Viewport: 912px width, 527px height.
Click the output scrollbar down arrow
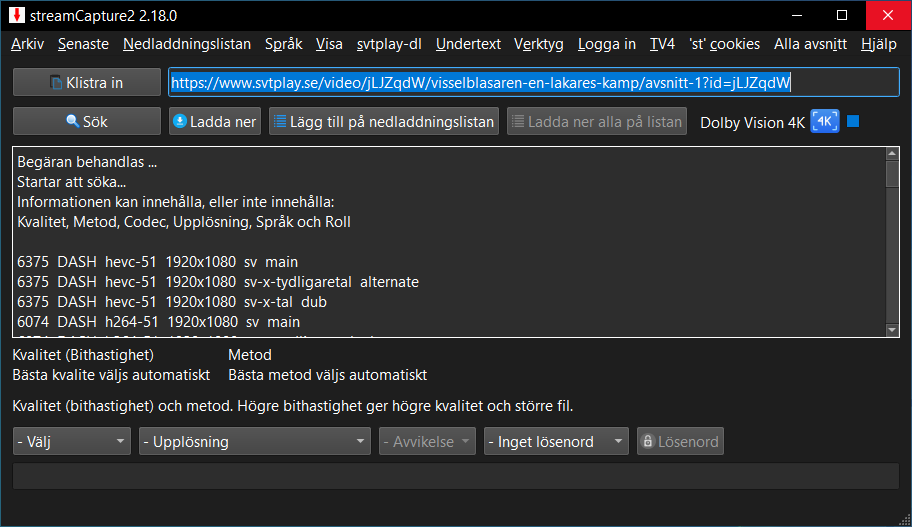point(892,330)
